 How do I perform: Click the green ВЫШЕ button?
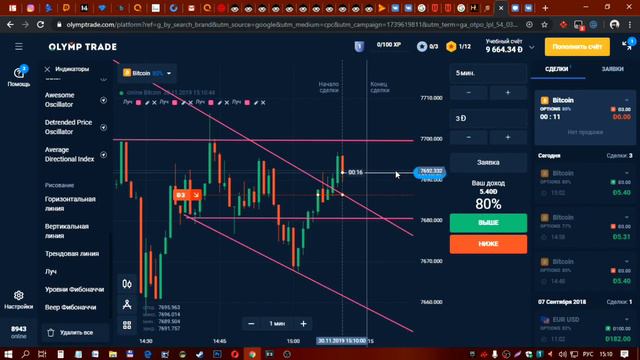coord(488,223)
